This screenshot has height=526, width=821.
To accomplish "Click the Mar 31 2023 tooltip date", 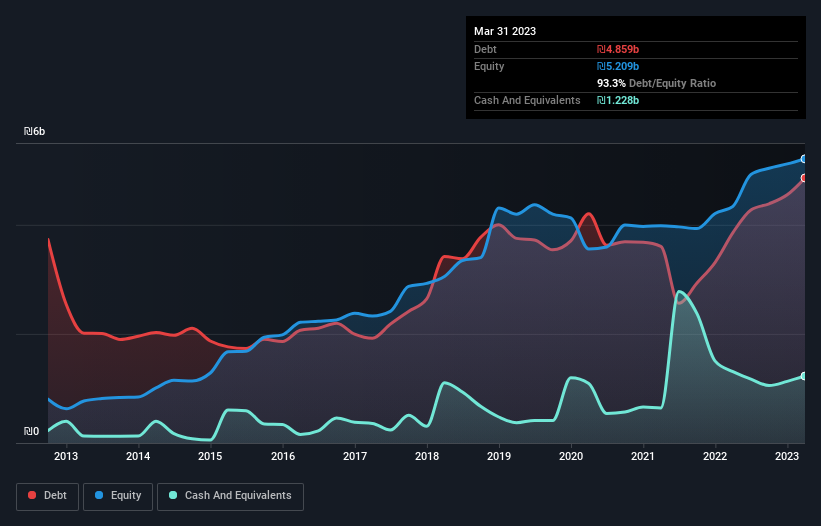I will (505, 31).
